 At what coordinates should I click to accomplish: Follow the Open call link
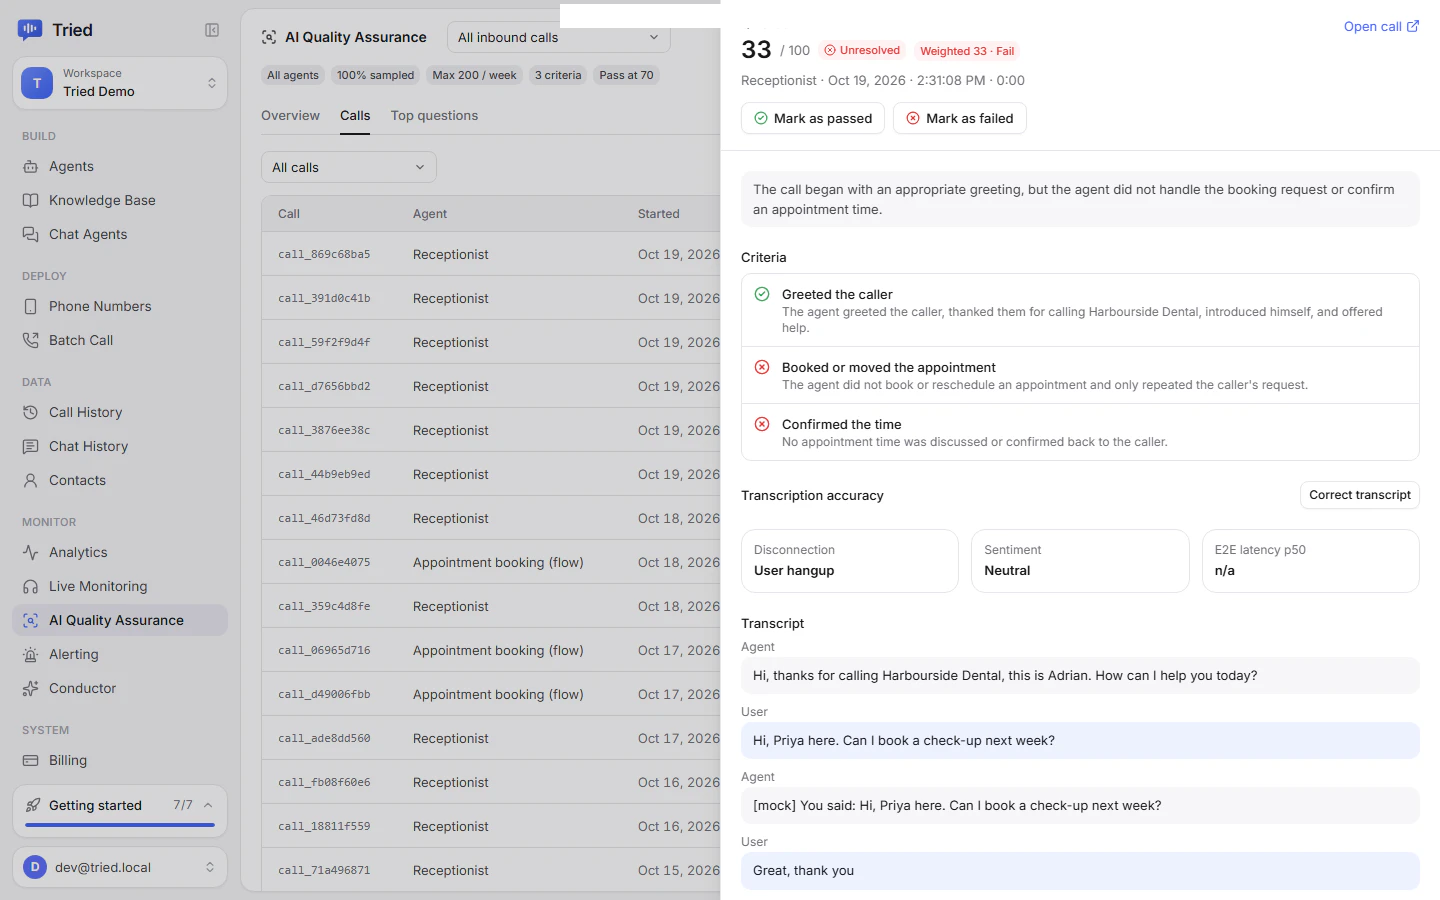(x=1381, y=27)
